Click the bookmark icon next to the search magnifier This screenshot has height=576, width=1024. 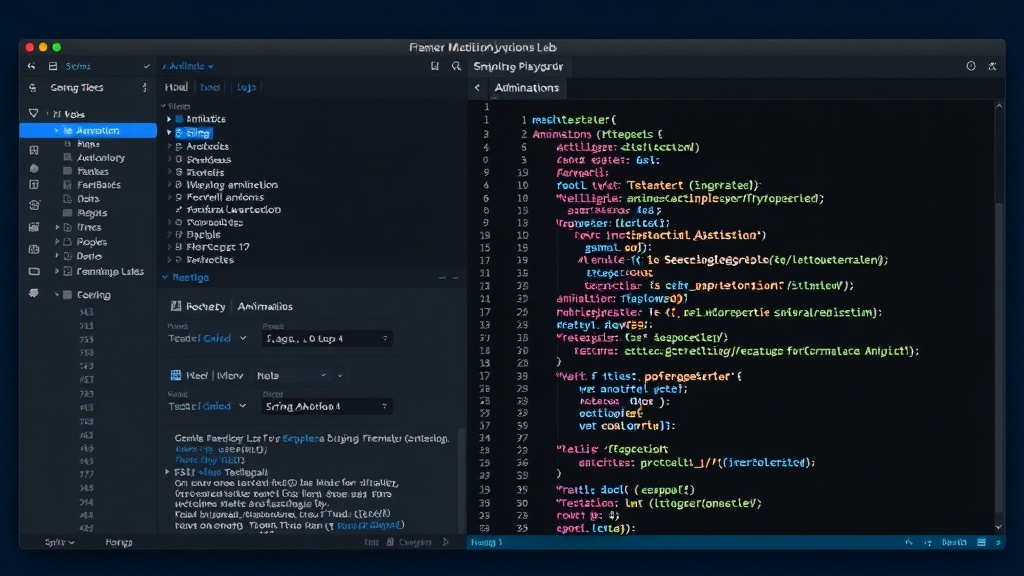[x=435, y=66]
